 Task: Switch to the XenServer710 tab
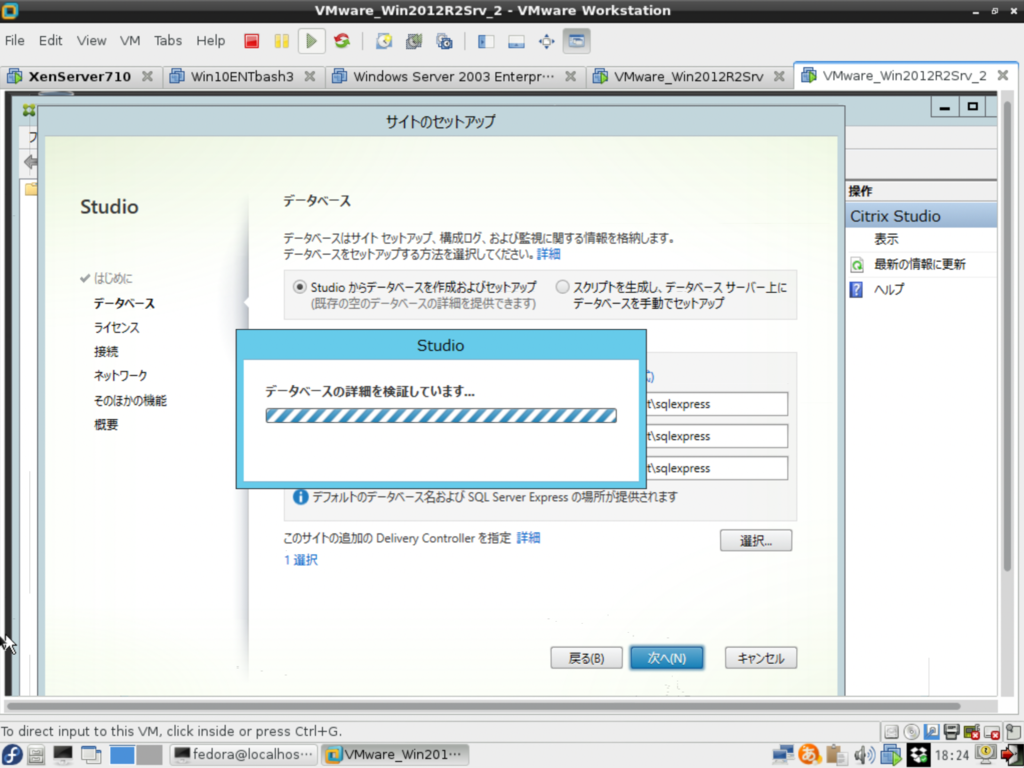coord(80,76)
